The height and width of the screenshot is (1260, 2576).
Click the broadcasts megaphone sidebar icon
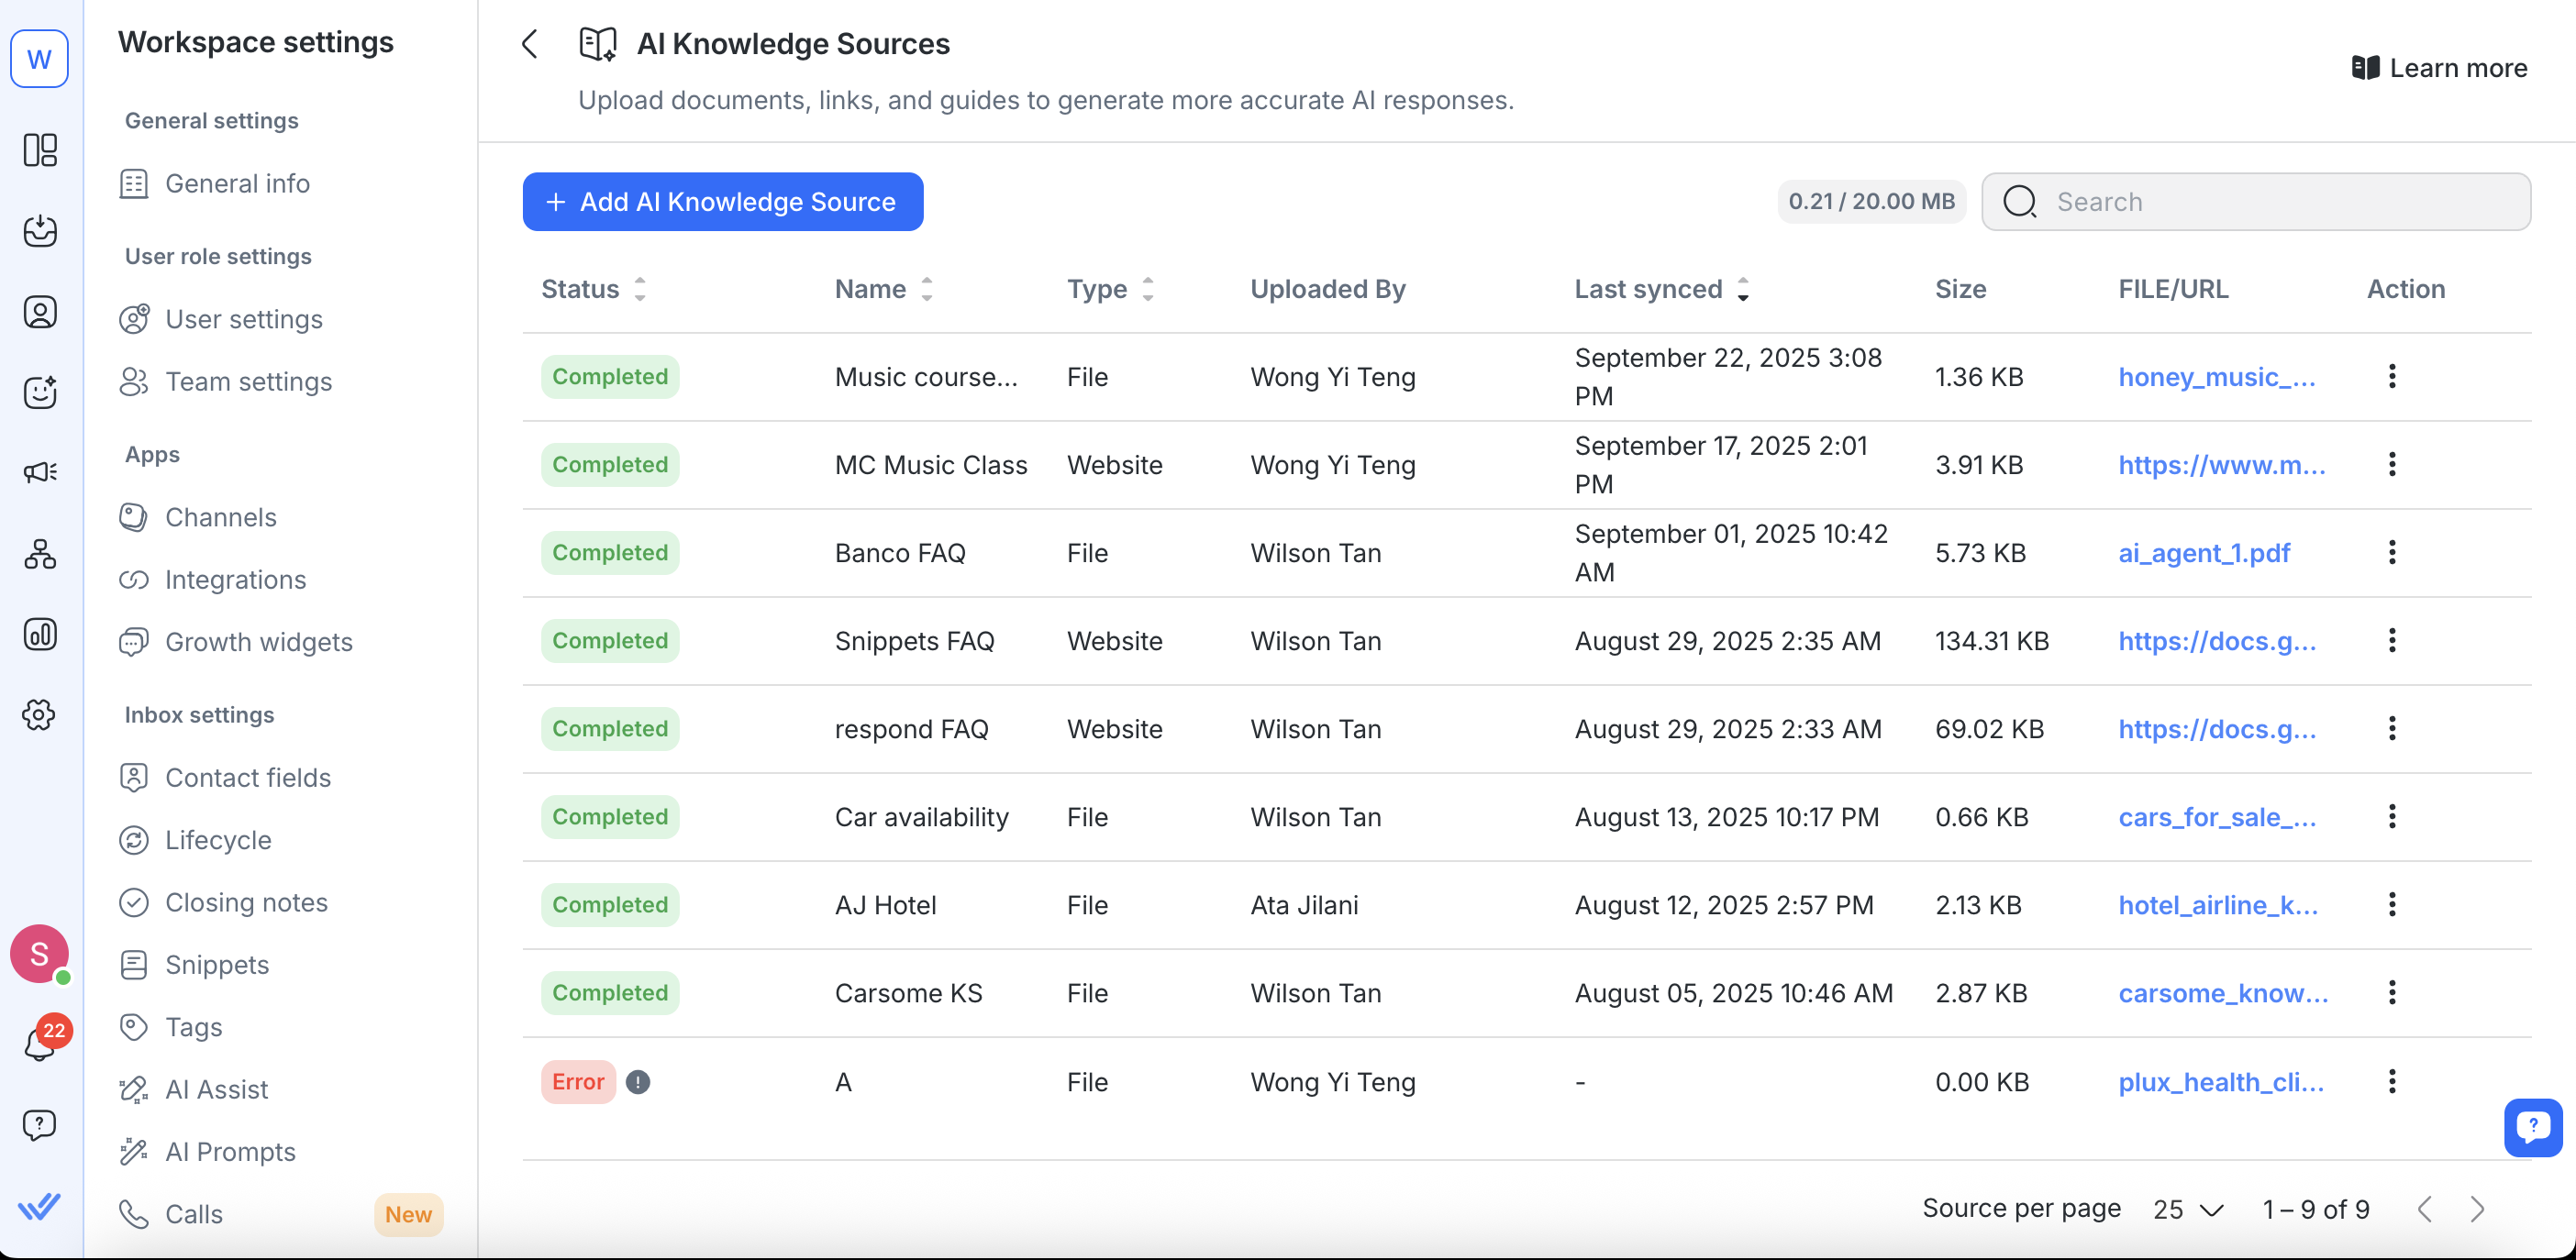(x=40, y=472)
